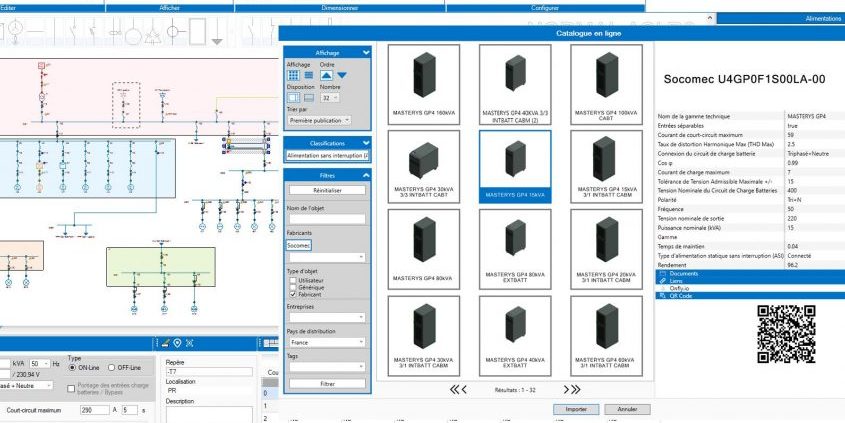
Task: Click the Filtrer button
Action: pos(327,384)
